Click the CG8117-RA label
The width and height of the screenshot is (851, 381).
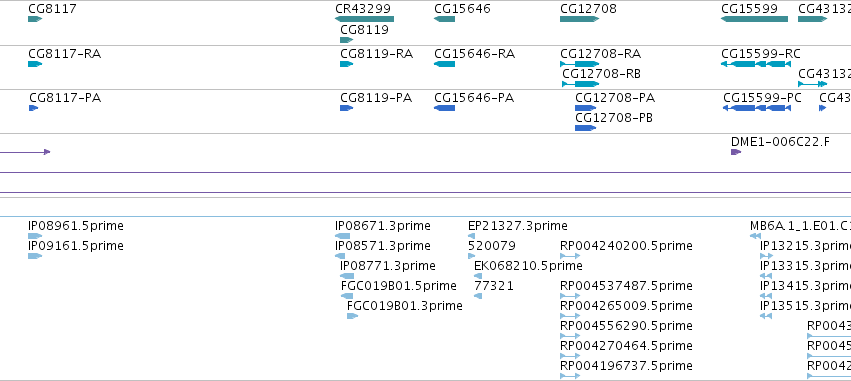point(65,54)
